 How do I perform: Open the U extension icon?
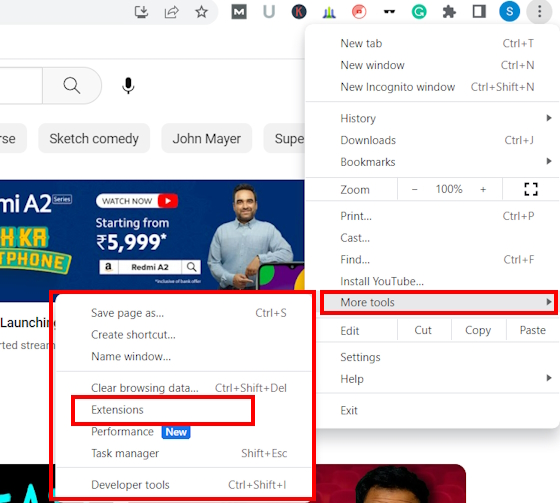click(269, 12)
